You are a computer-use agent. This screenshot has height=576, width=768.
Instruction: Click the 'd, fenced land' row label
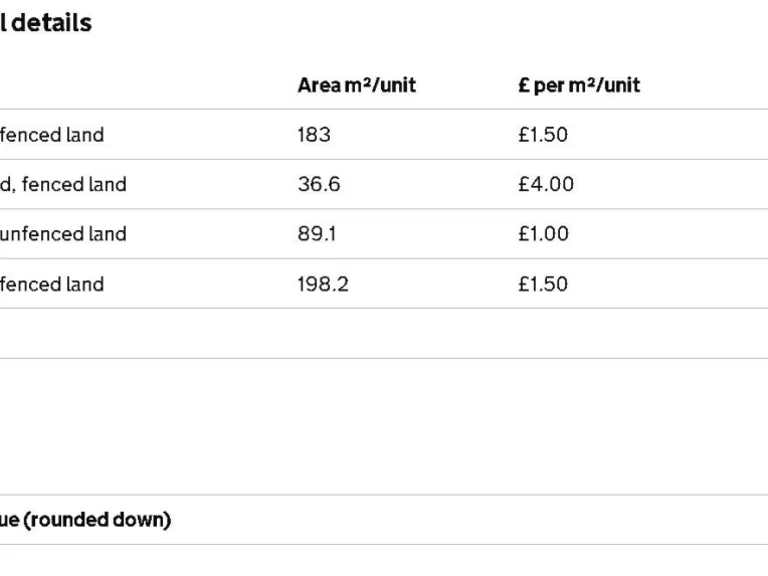click(x=63, y=184)
